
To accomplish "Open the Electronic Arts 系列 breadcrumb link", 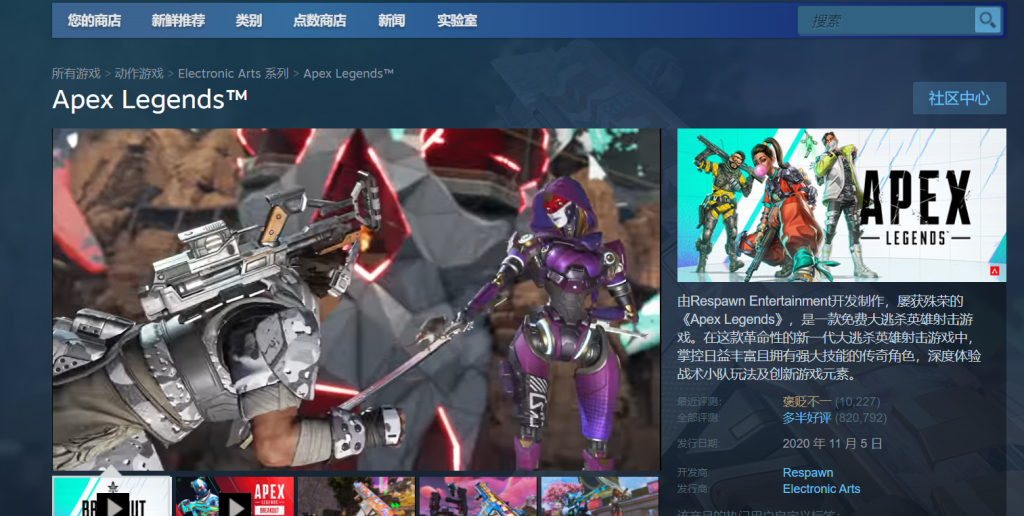I will [233, 73].
